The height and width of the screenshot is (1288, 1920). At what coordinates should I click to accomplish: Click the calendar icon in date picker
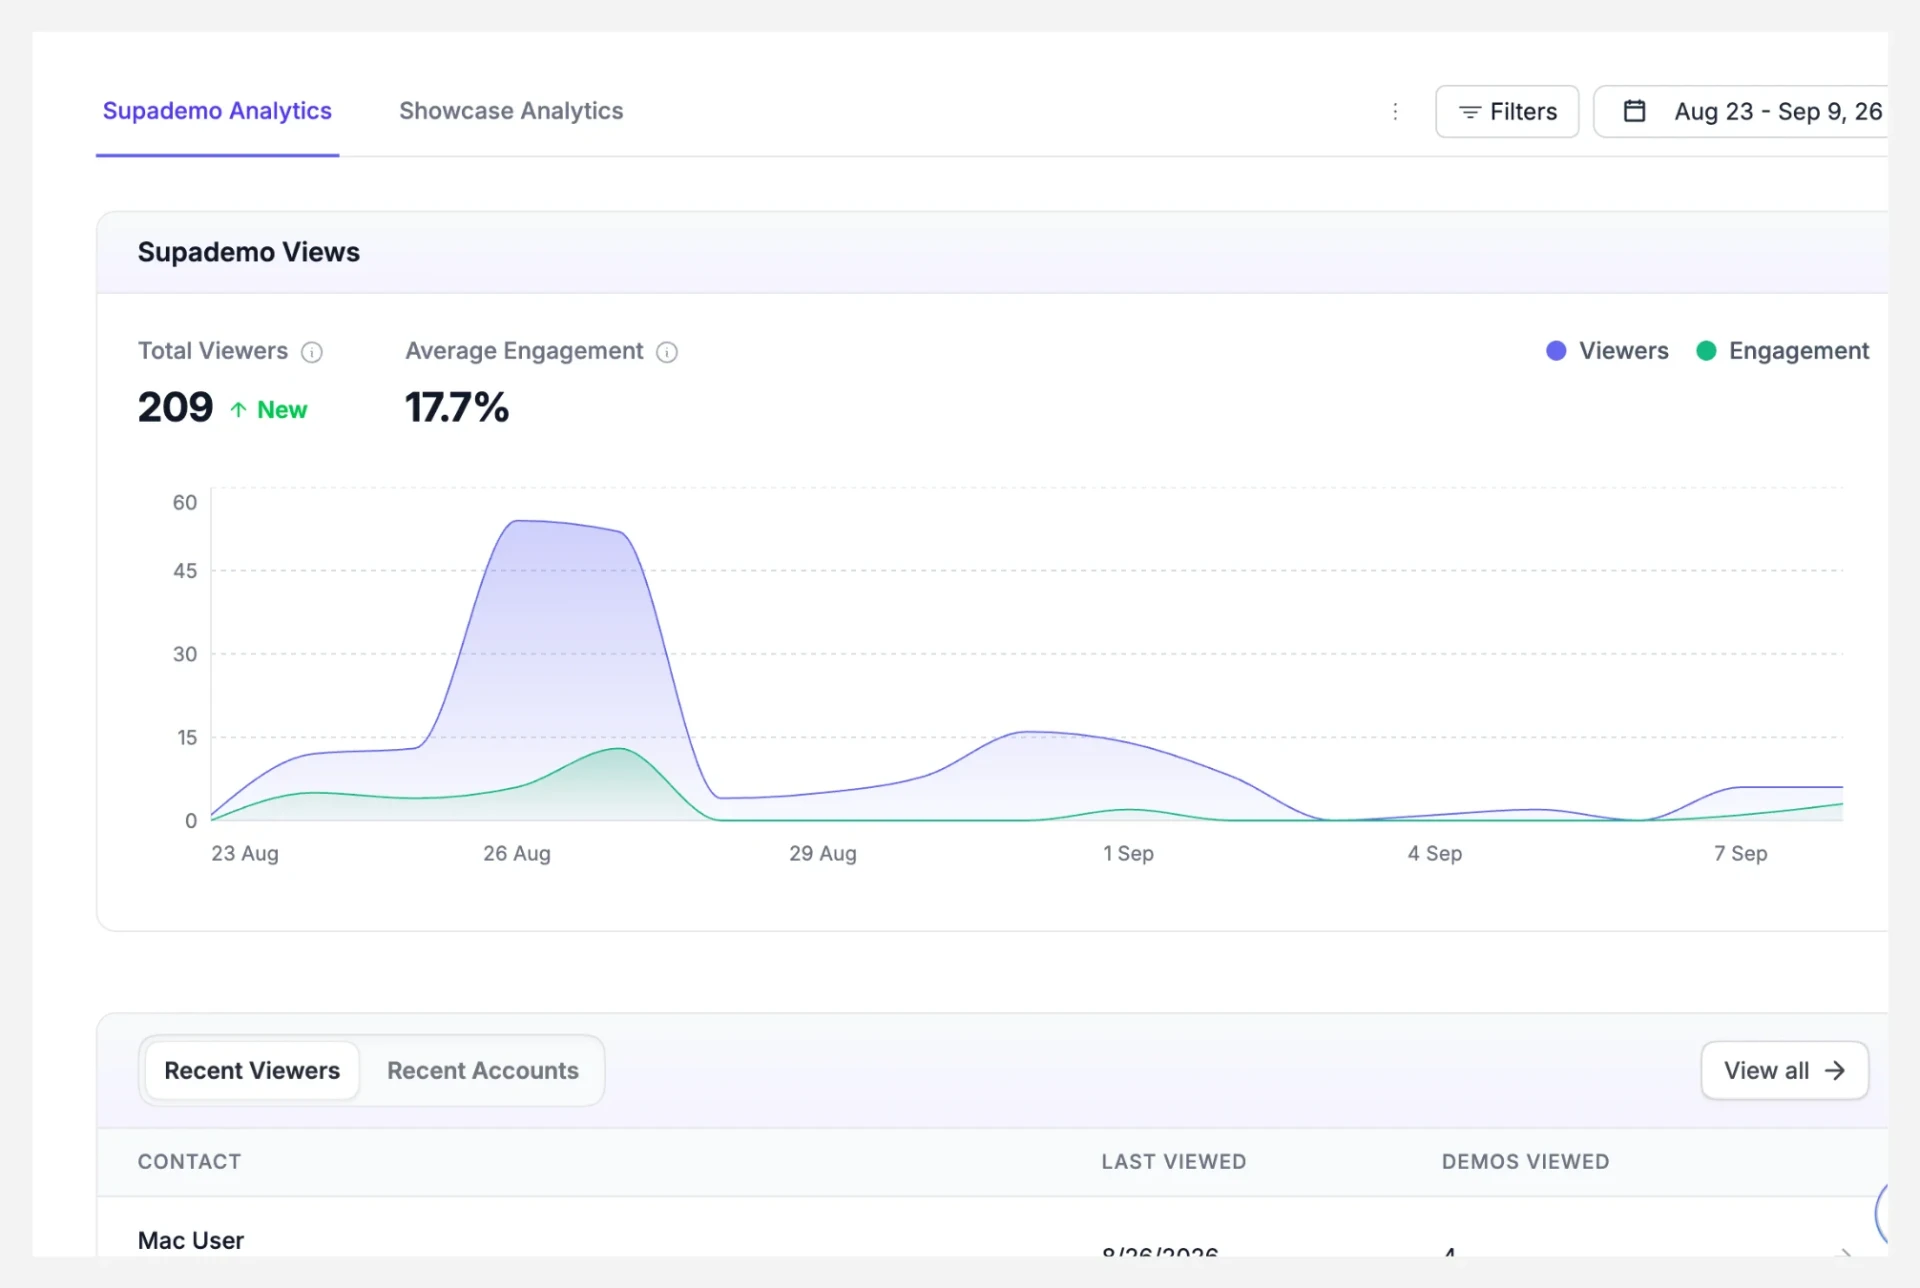pos(1634,111)
